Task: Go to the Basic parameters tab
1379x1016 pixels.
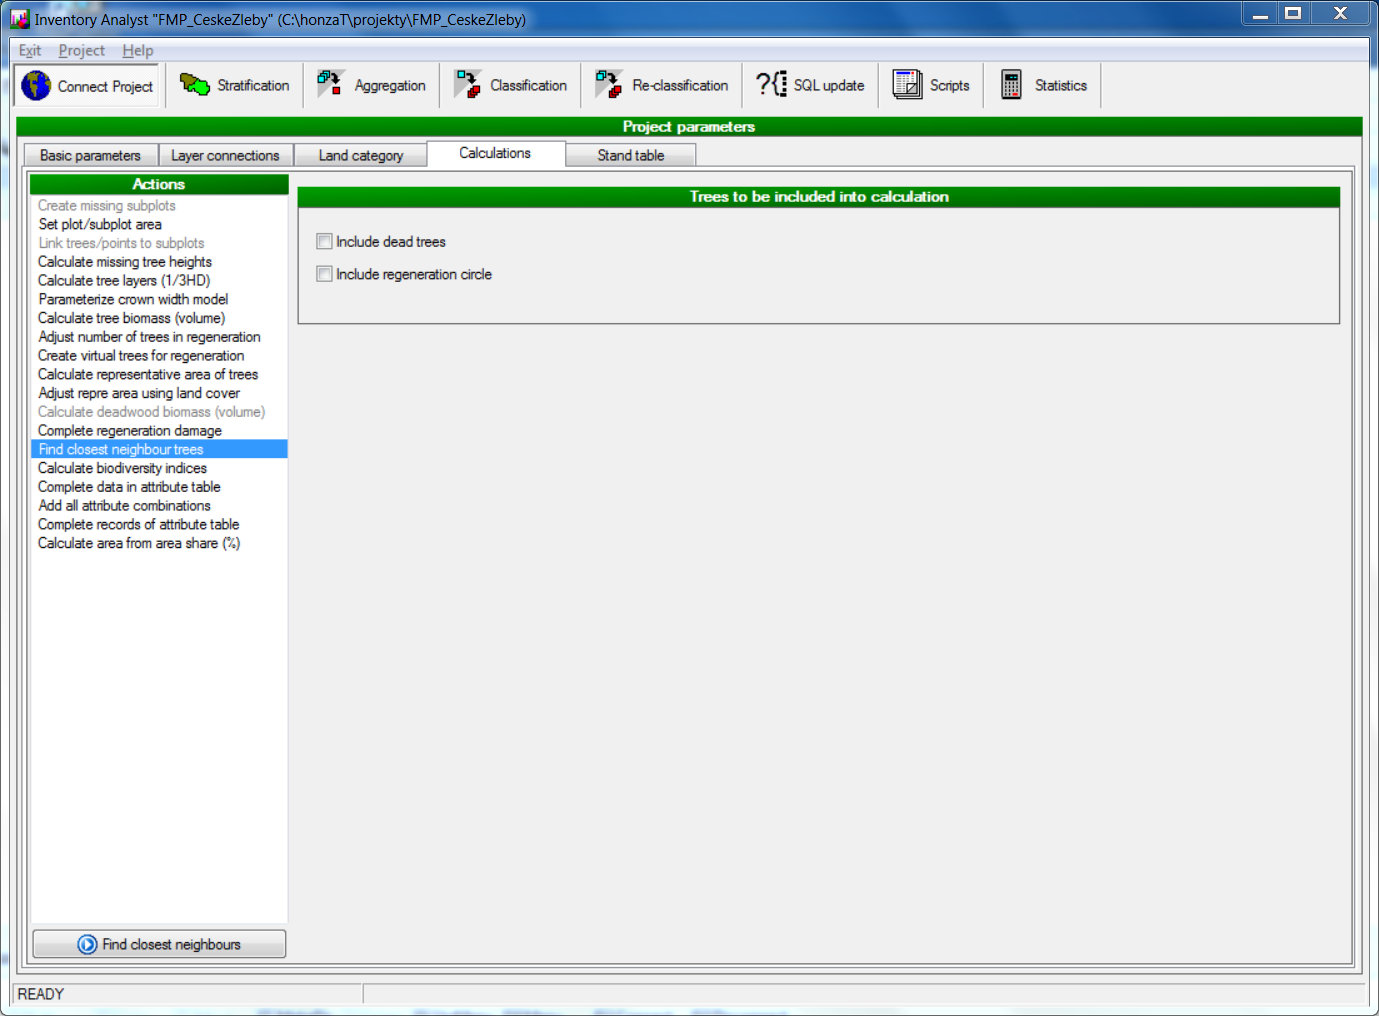Action: (x=90, y=155)
